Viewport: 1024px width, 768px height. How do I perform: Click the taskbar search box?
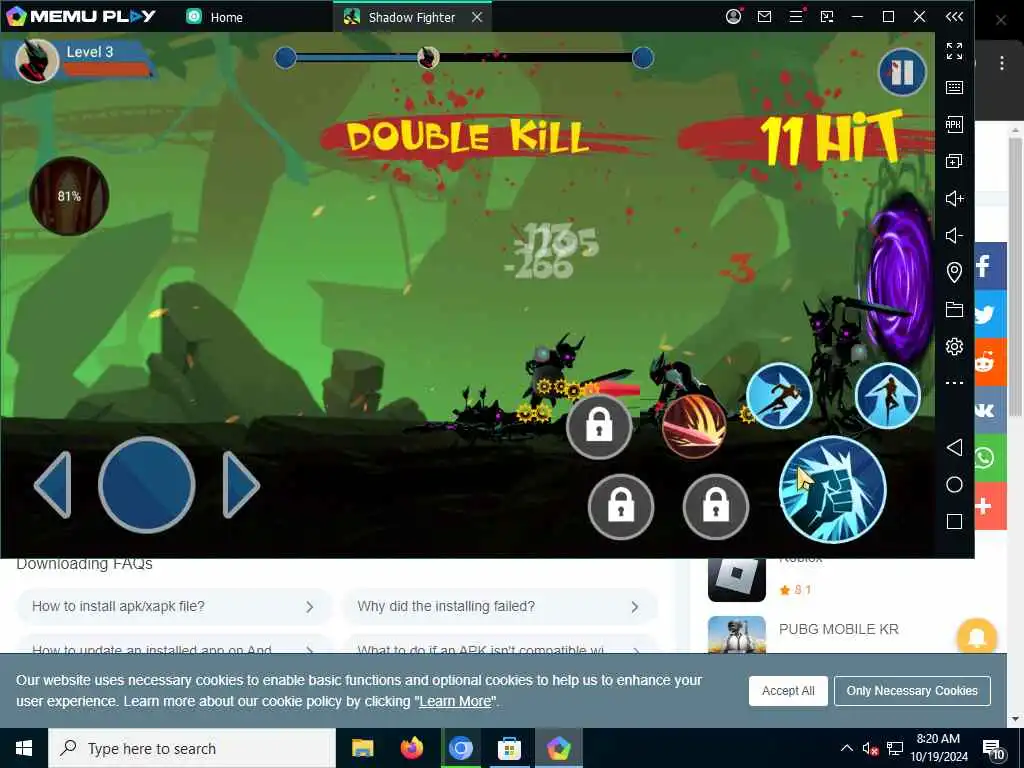click(192, 748)
